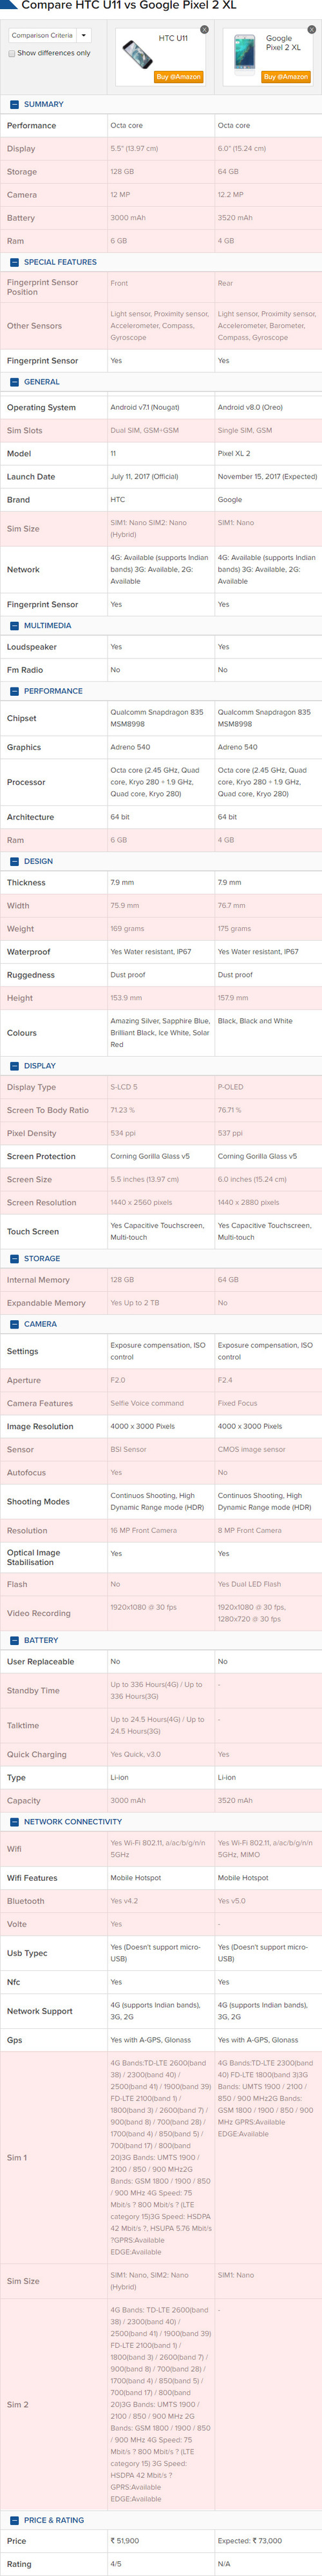The width and height of the screenshot is (322, 2576).
Task: Collapse the Multimedia section minus icon
Action: point(14,625)
